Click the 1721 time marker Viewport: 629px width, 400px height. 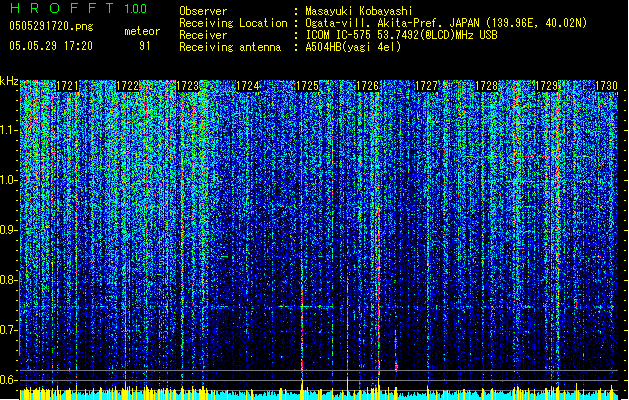click(67, 86)
